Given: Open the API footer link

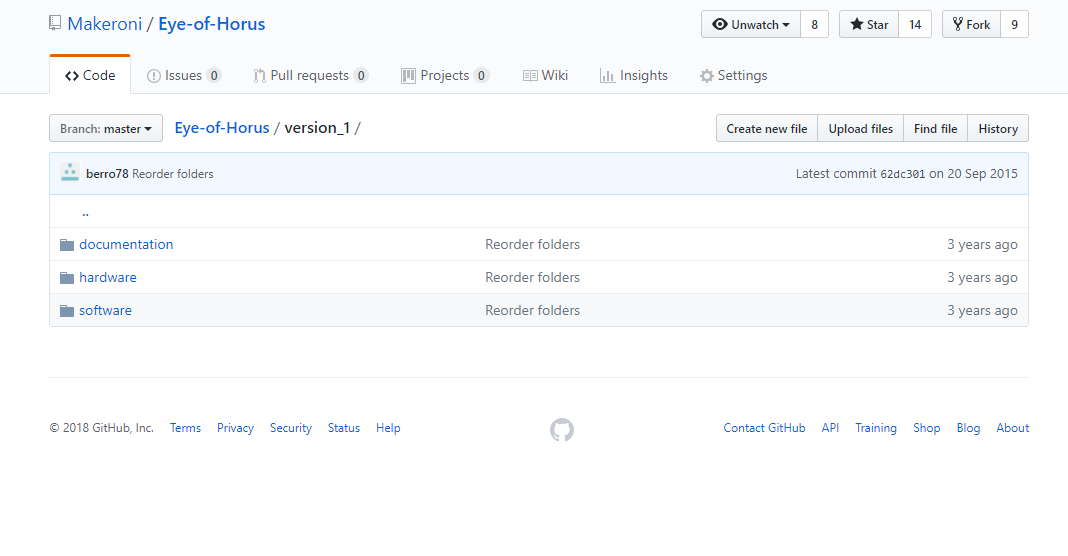Looking at the screenshot, I should (830, 428).
